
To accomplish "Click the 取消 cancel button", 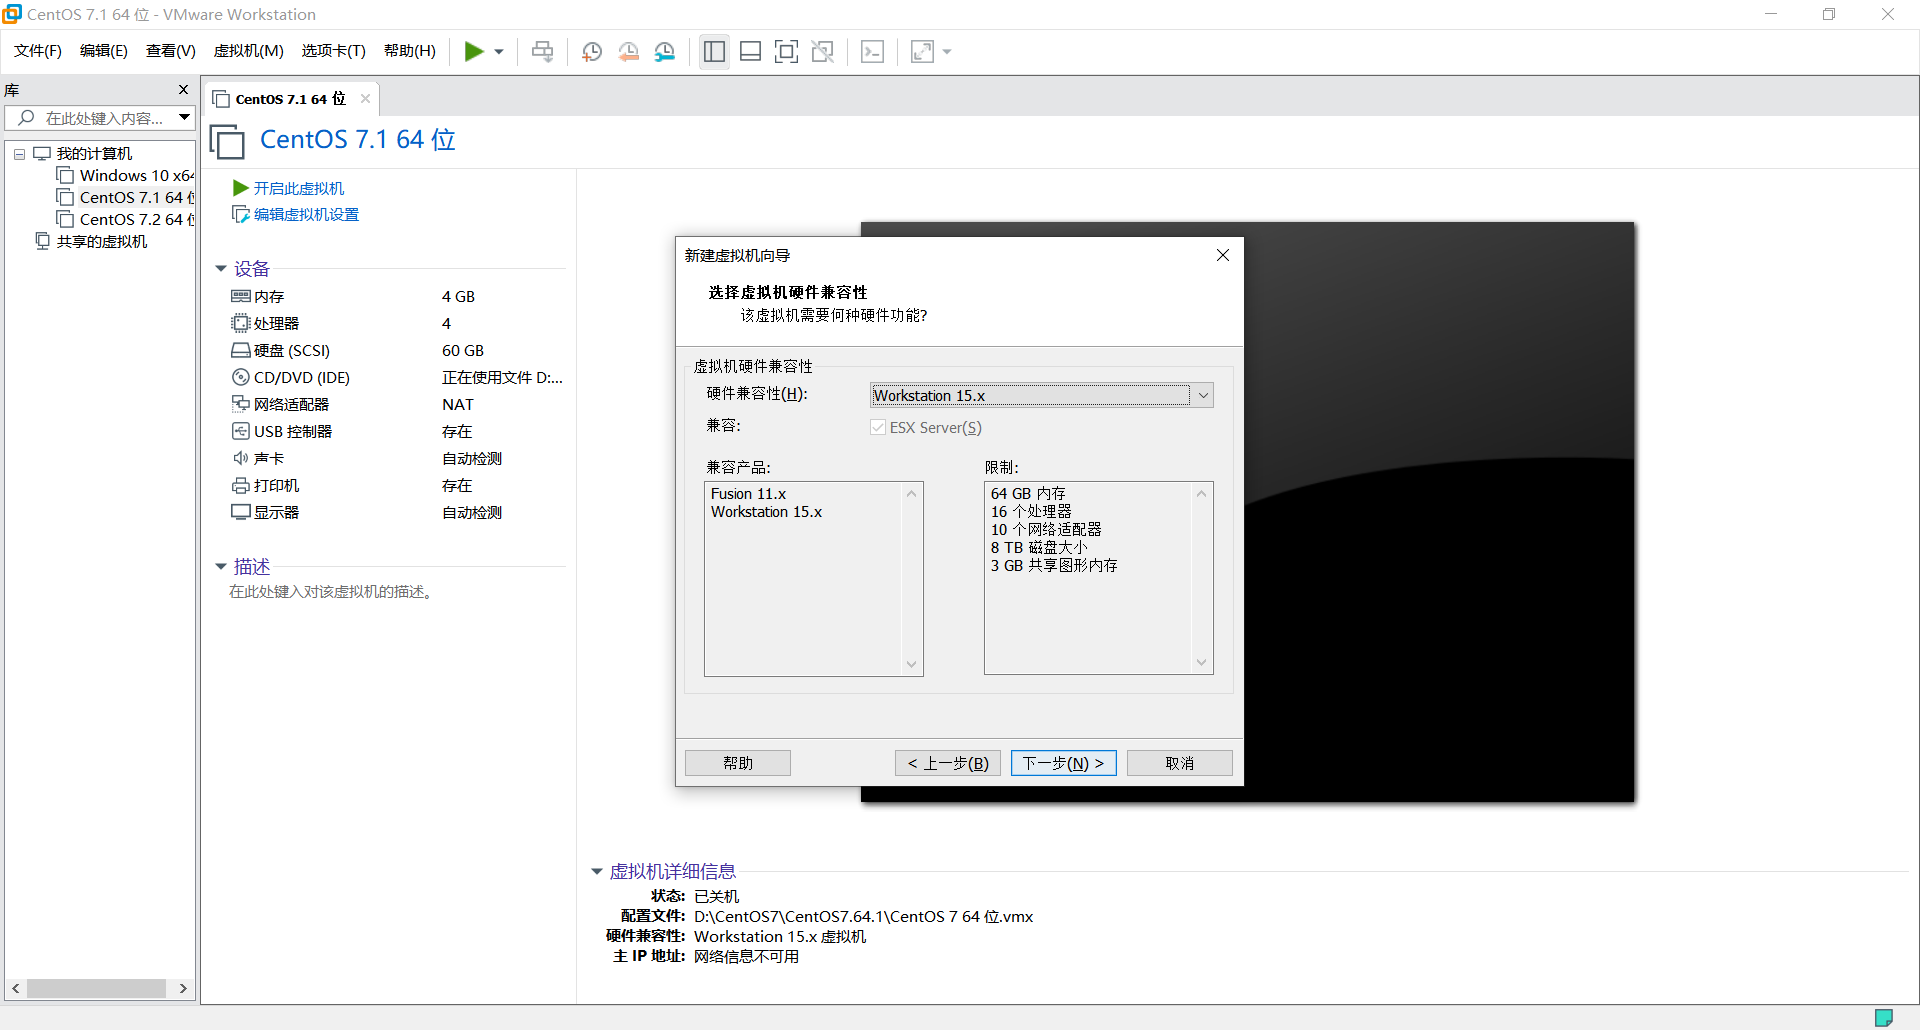I will click(1180, 763).
